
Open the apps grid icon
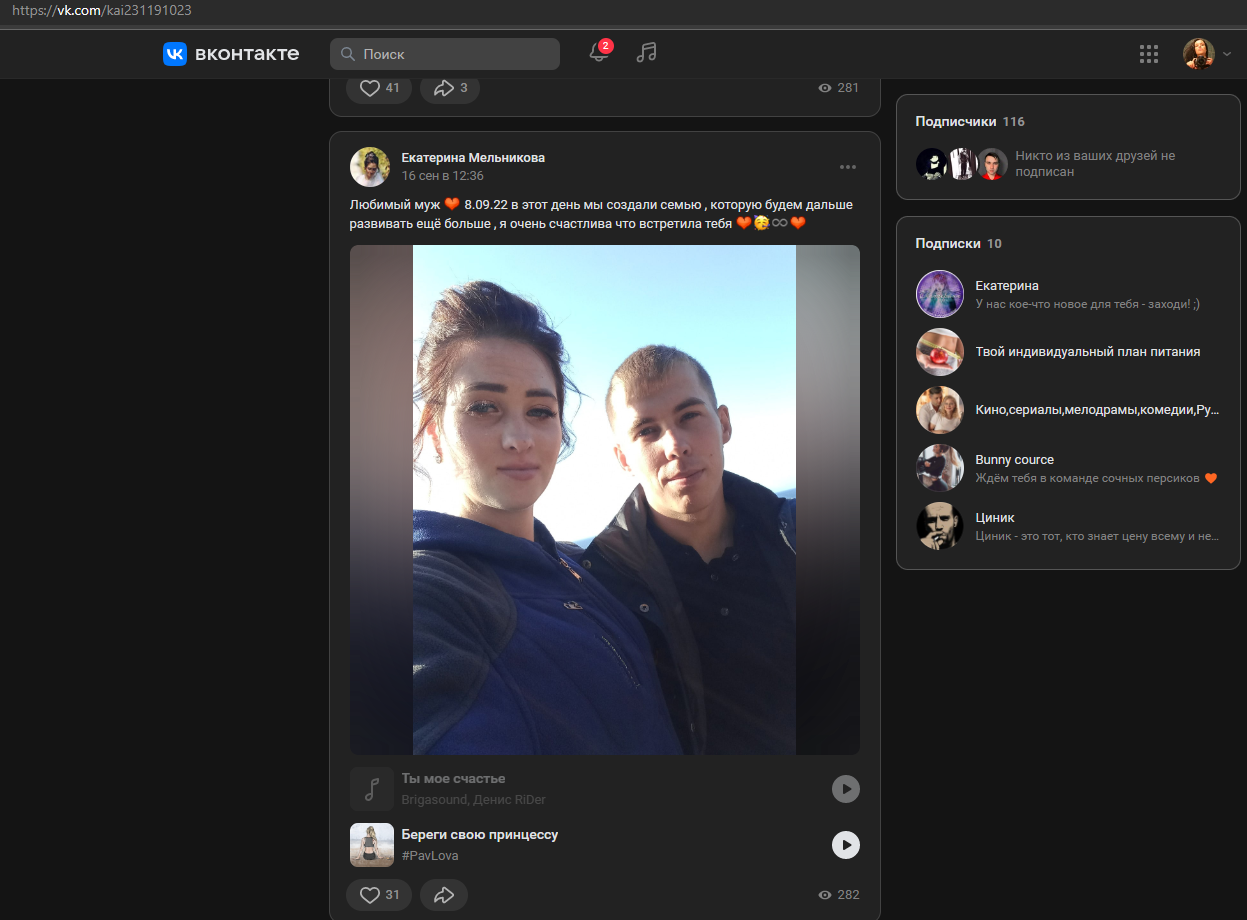click(1149, 54)
